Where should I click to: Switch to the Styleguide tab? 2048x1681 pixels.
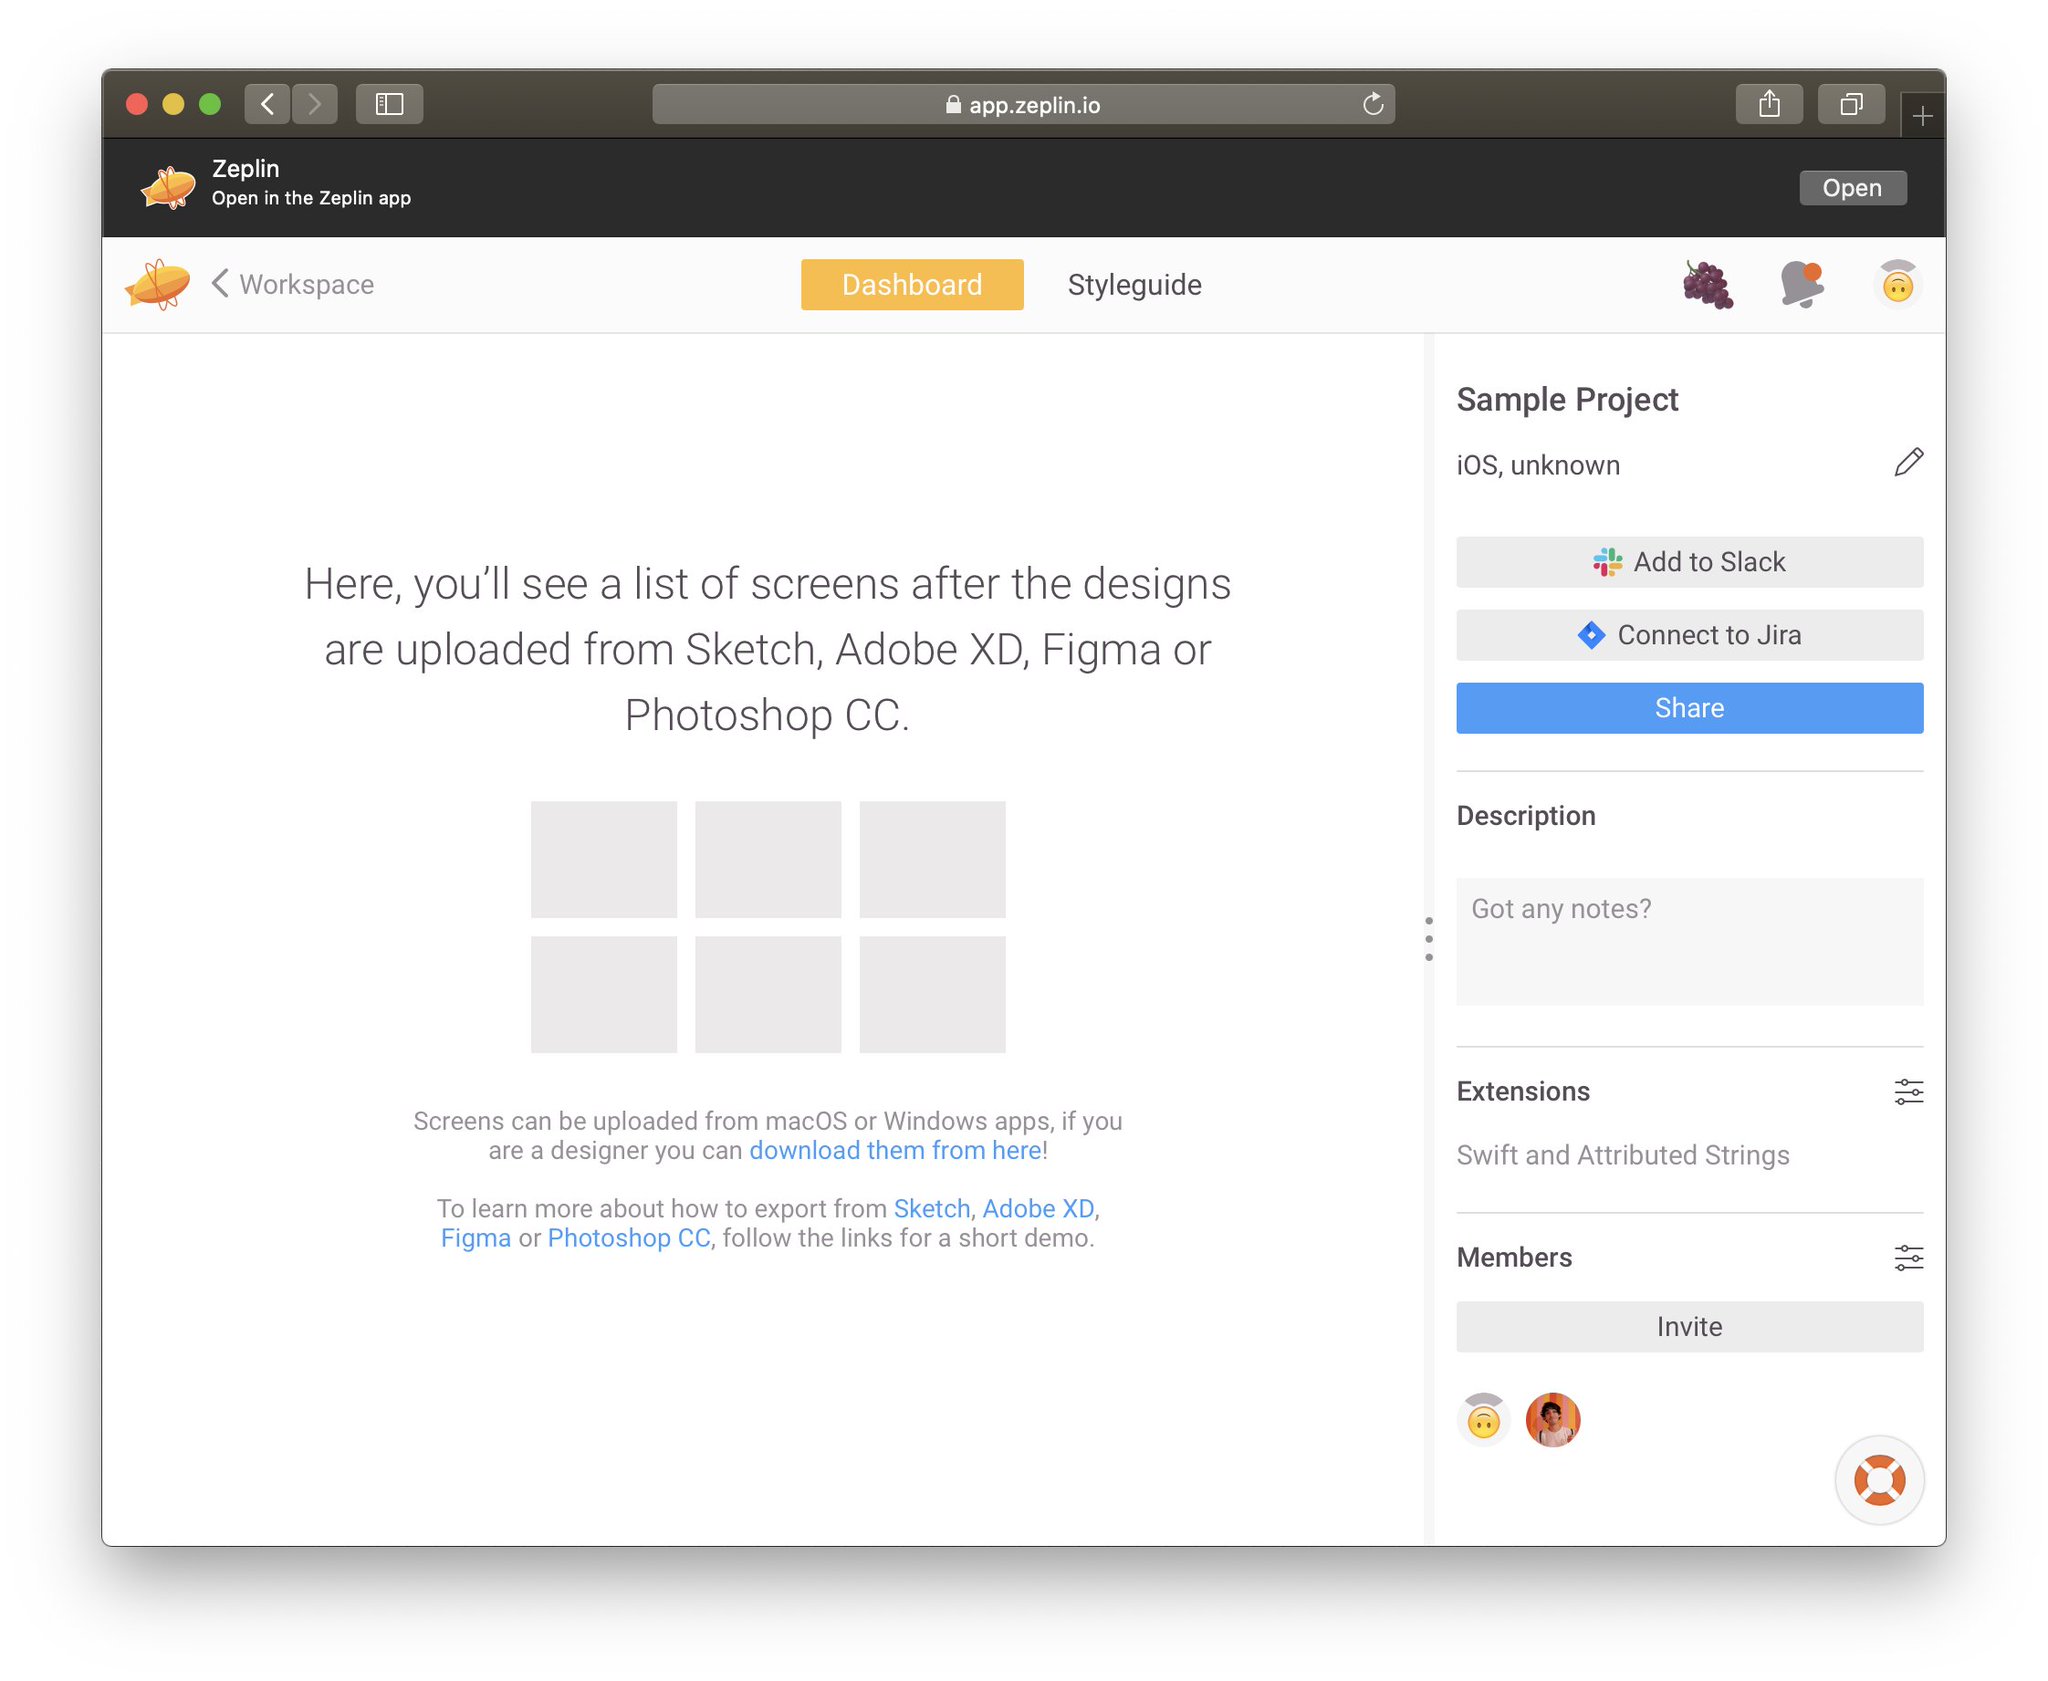(x=1134, y=285)
